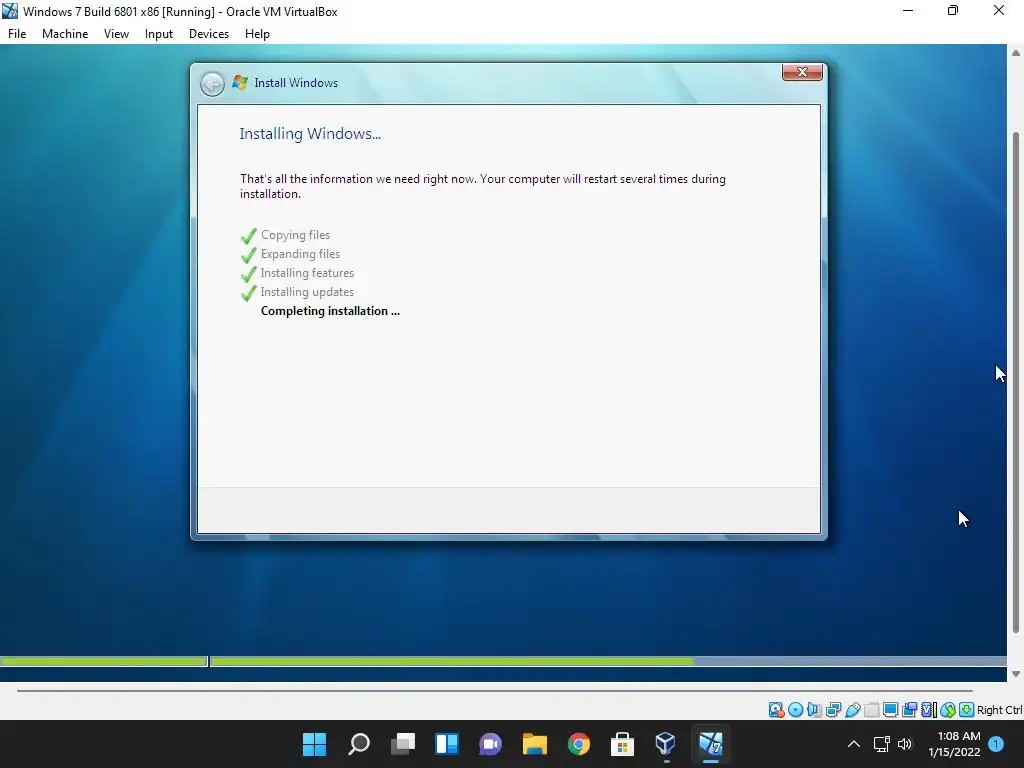
Task: Open the Devices menu
Action: (x=209, y=34)
